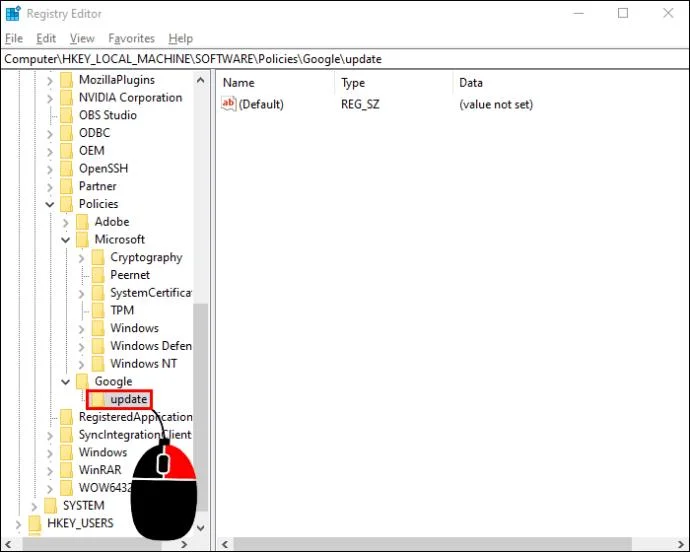Expand the ODBC key
The width and height of the screenshot is (690, 552).
coord(50,134)
